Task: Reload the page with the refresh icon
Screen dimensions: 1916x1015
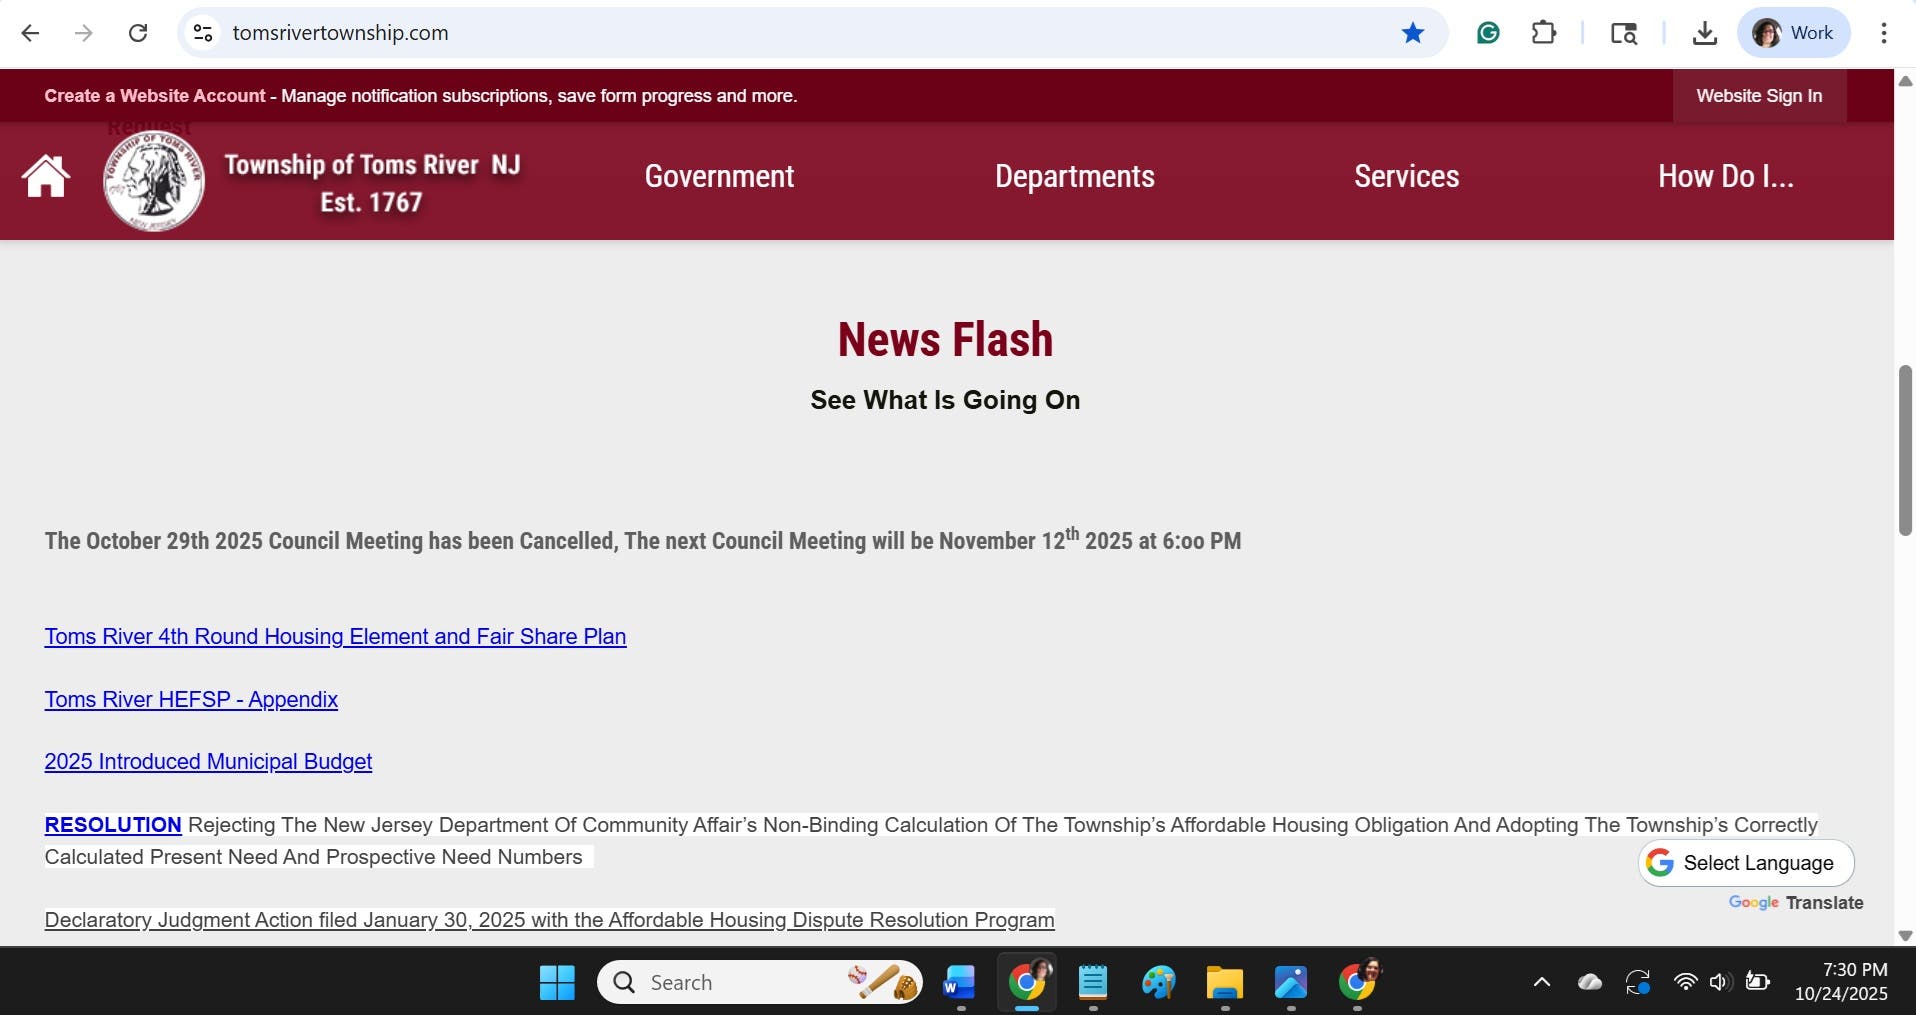Action: coord(138,33)
